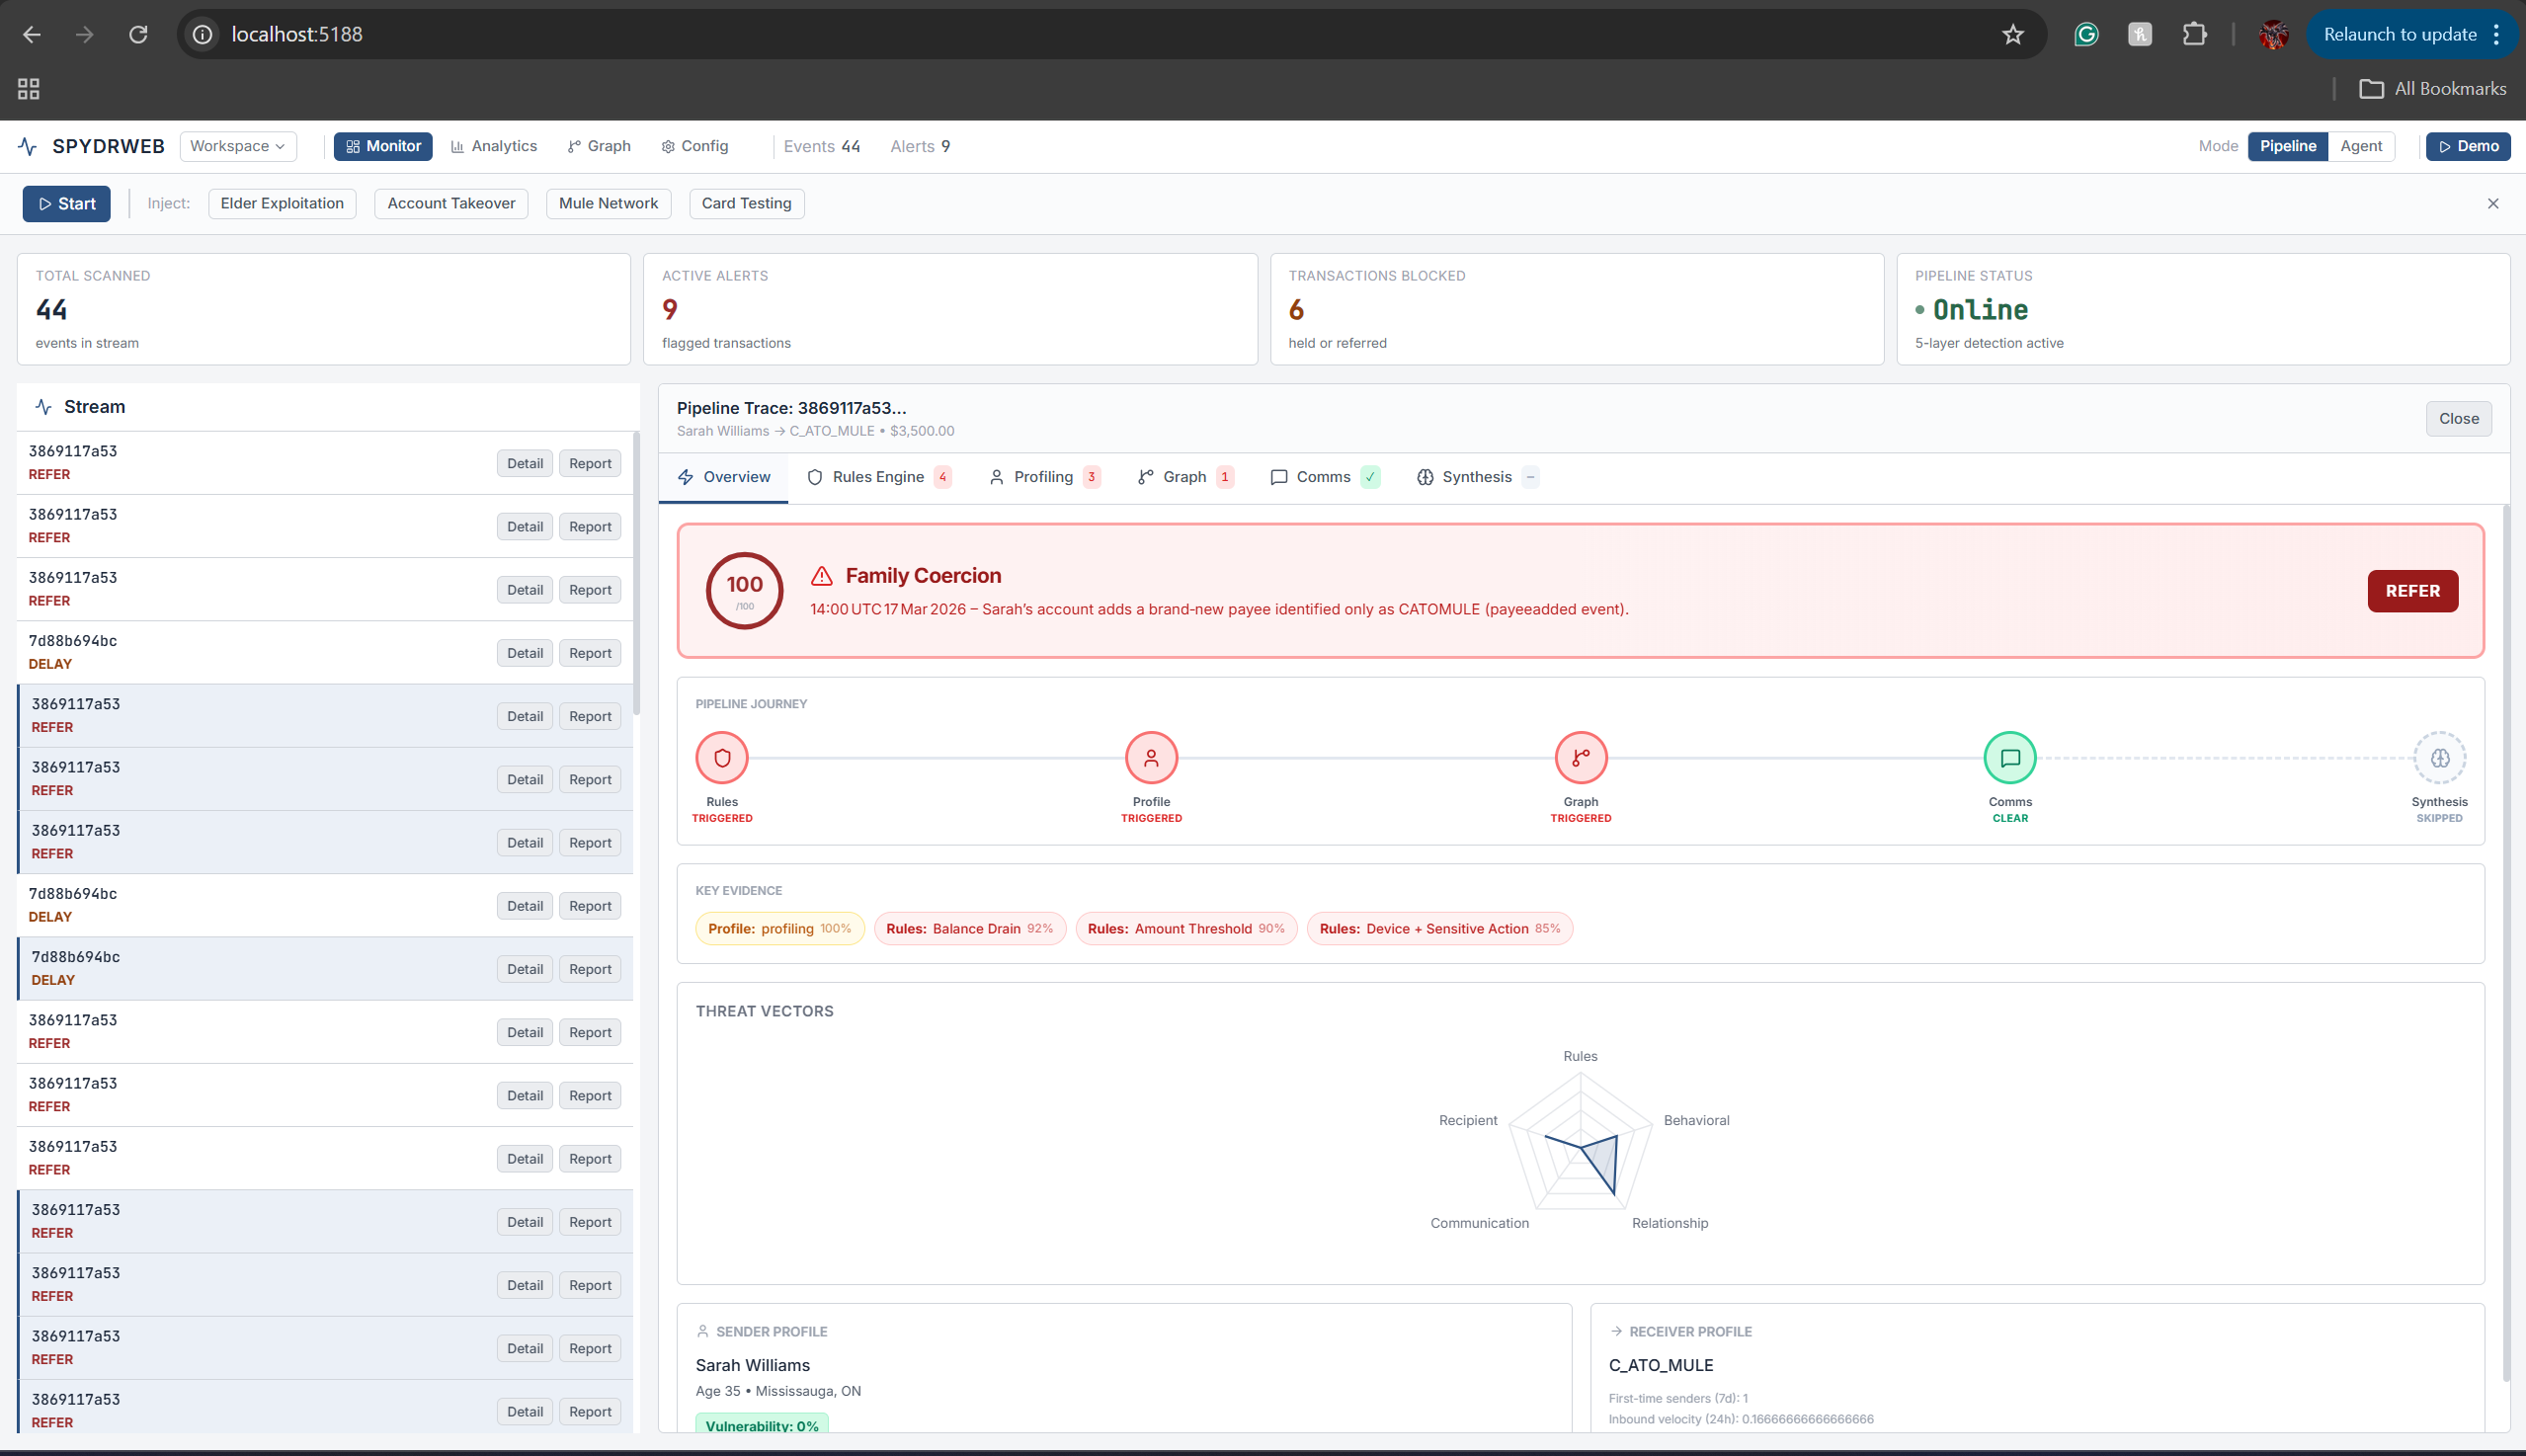This screenshot has height=1456, width=2526.
Task: Open the Workspace dropdown
Action: click(x=238, y=146)
